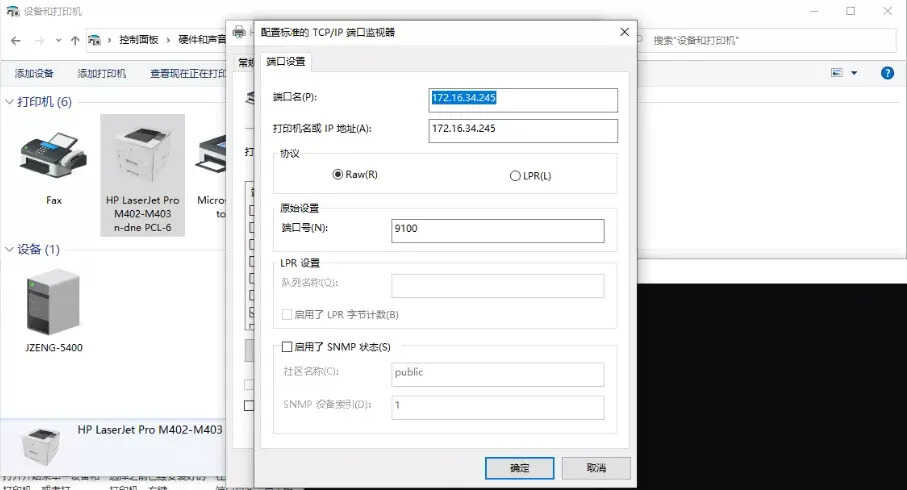Click the port number field showing 9100
Image resolution: width=907 pixels, height=490 pixels.
[497, 231]
